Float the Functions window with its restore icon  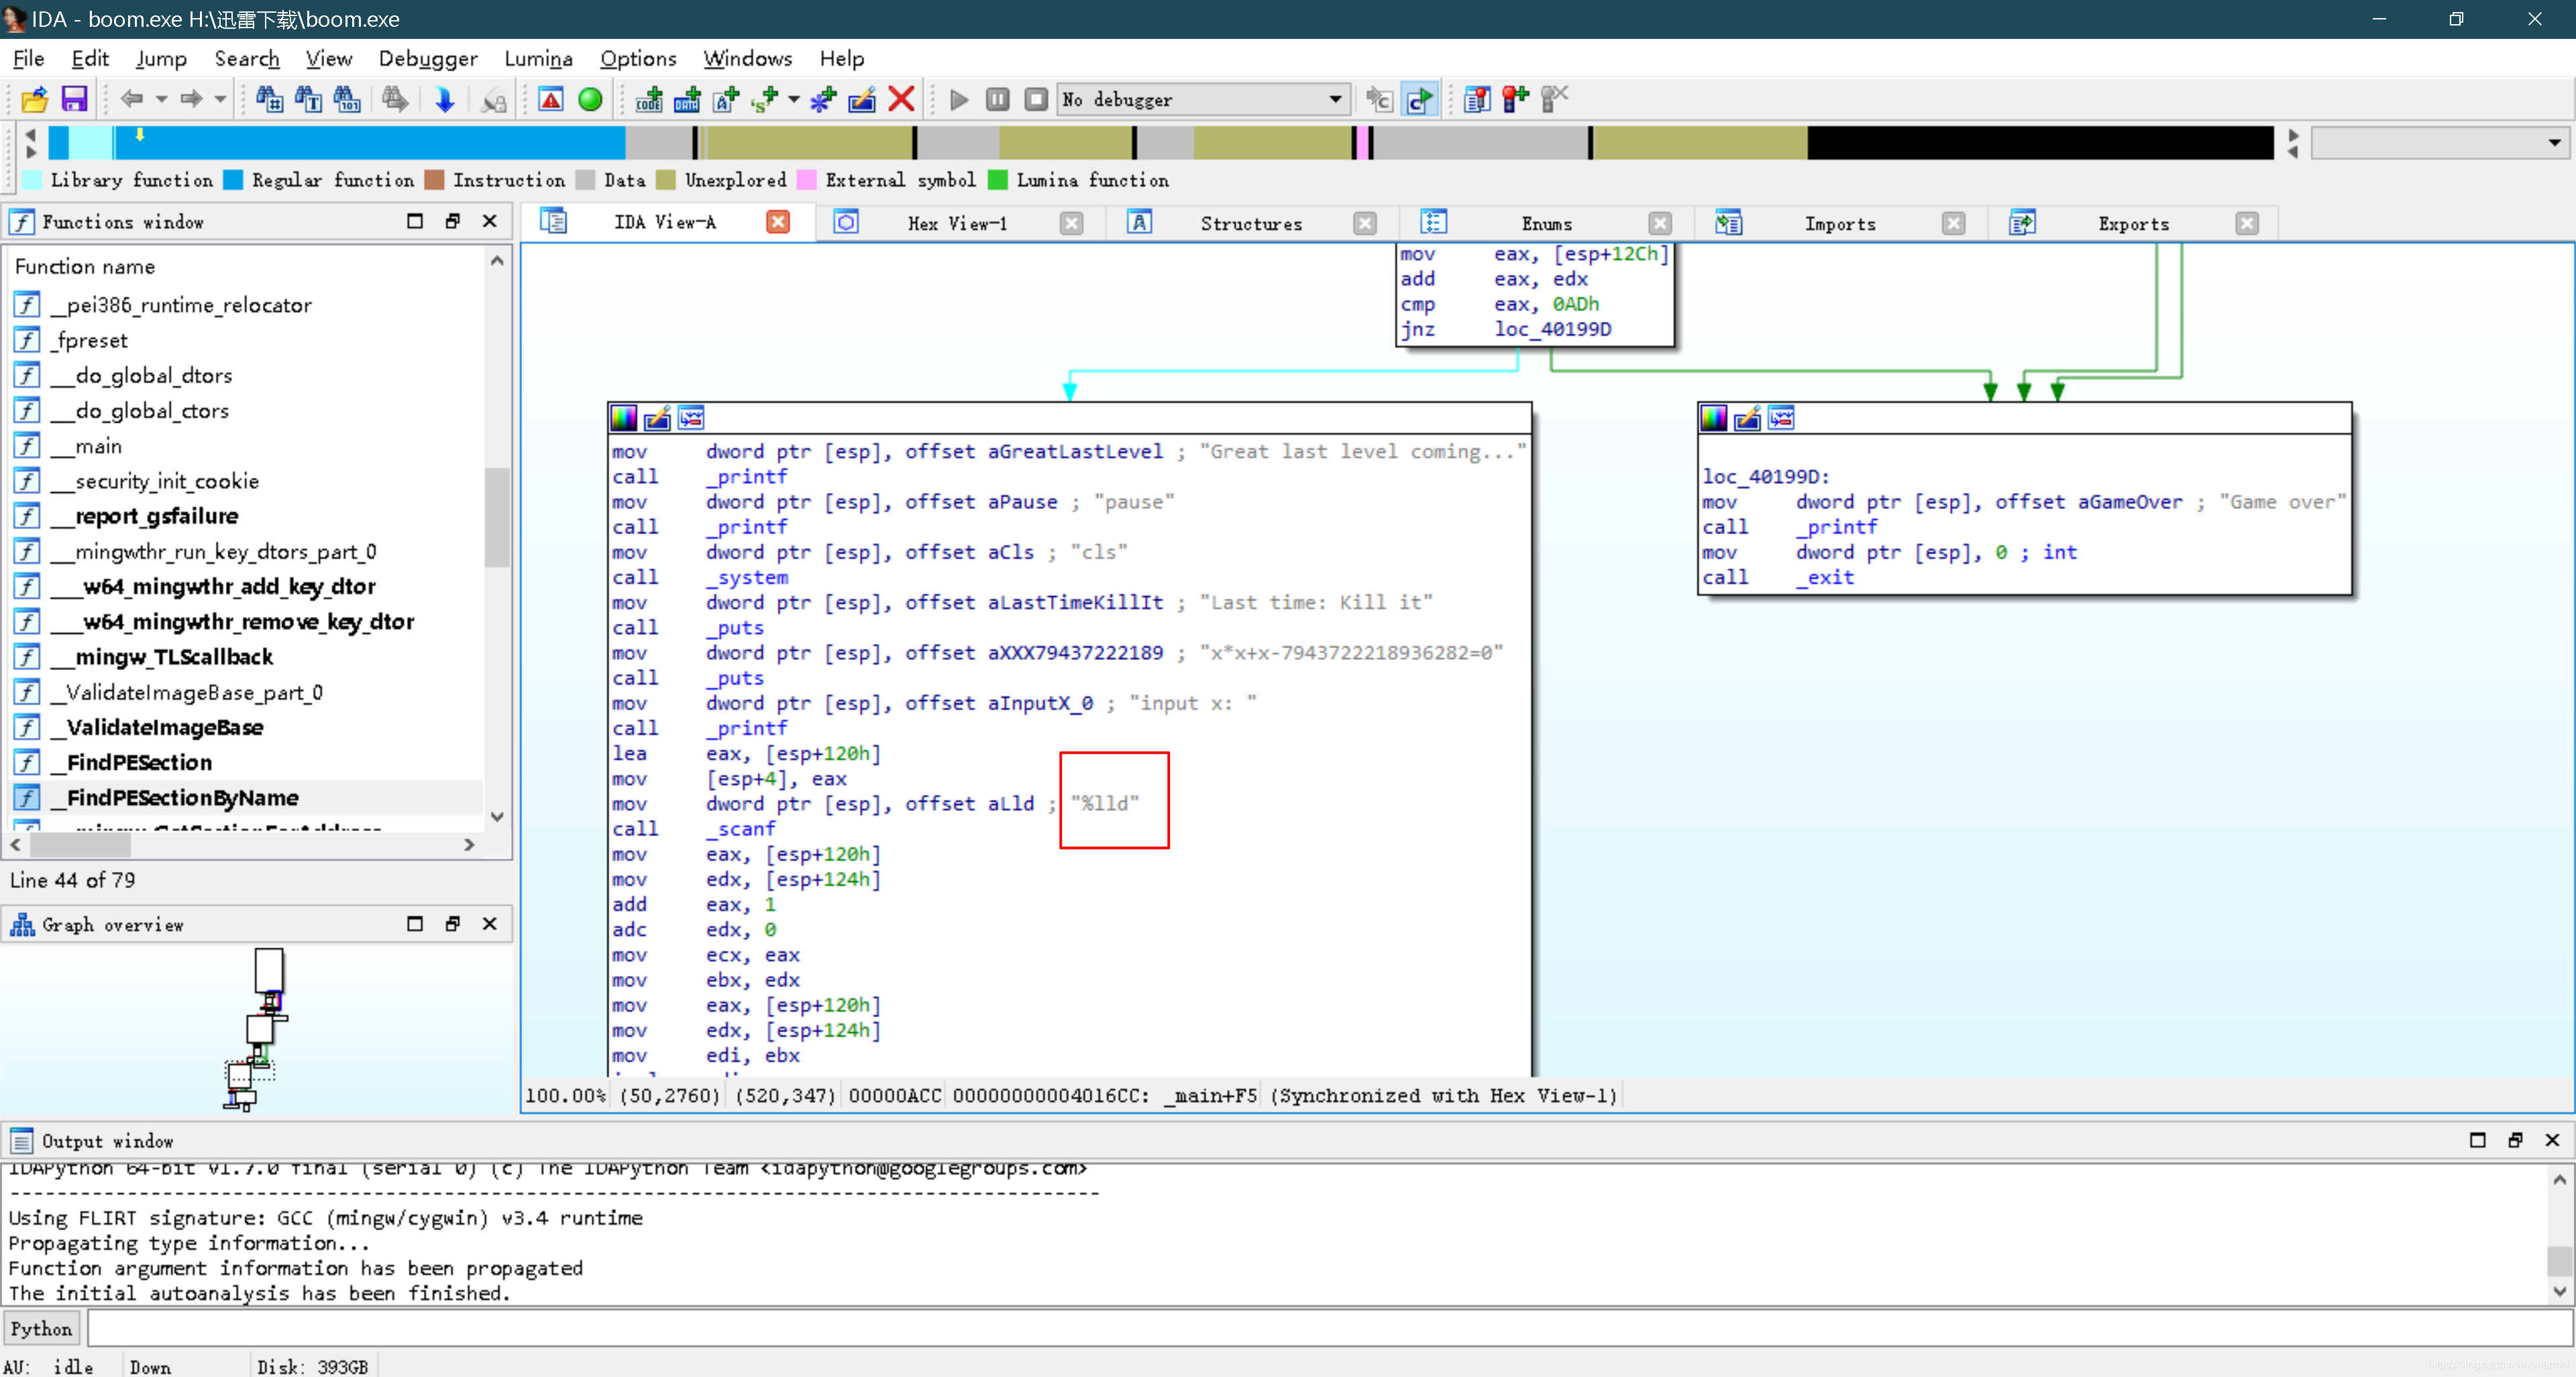[453, 221]
